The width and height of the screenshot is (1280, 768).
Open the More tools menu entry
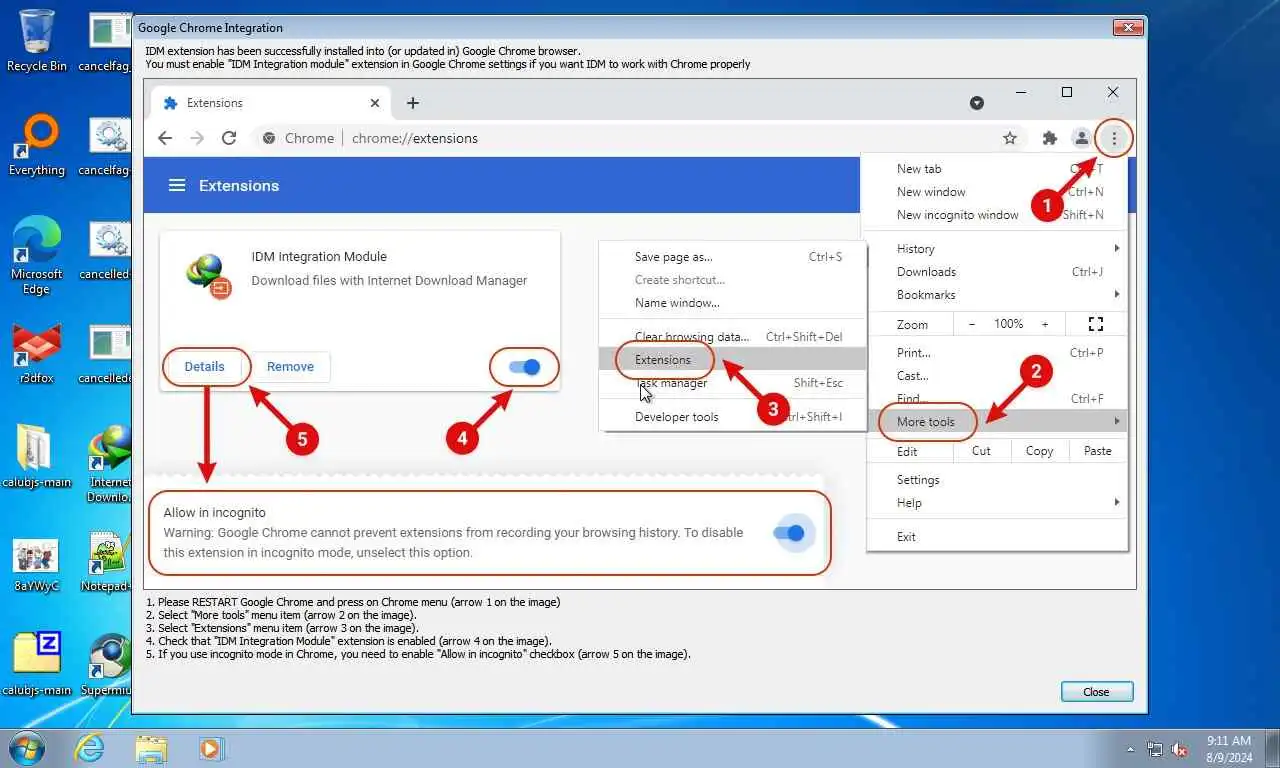(926, 421)
